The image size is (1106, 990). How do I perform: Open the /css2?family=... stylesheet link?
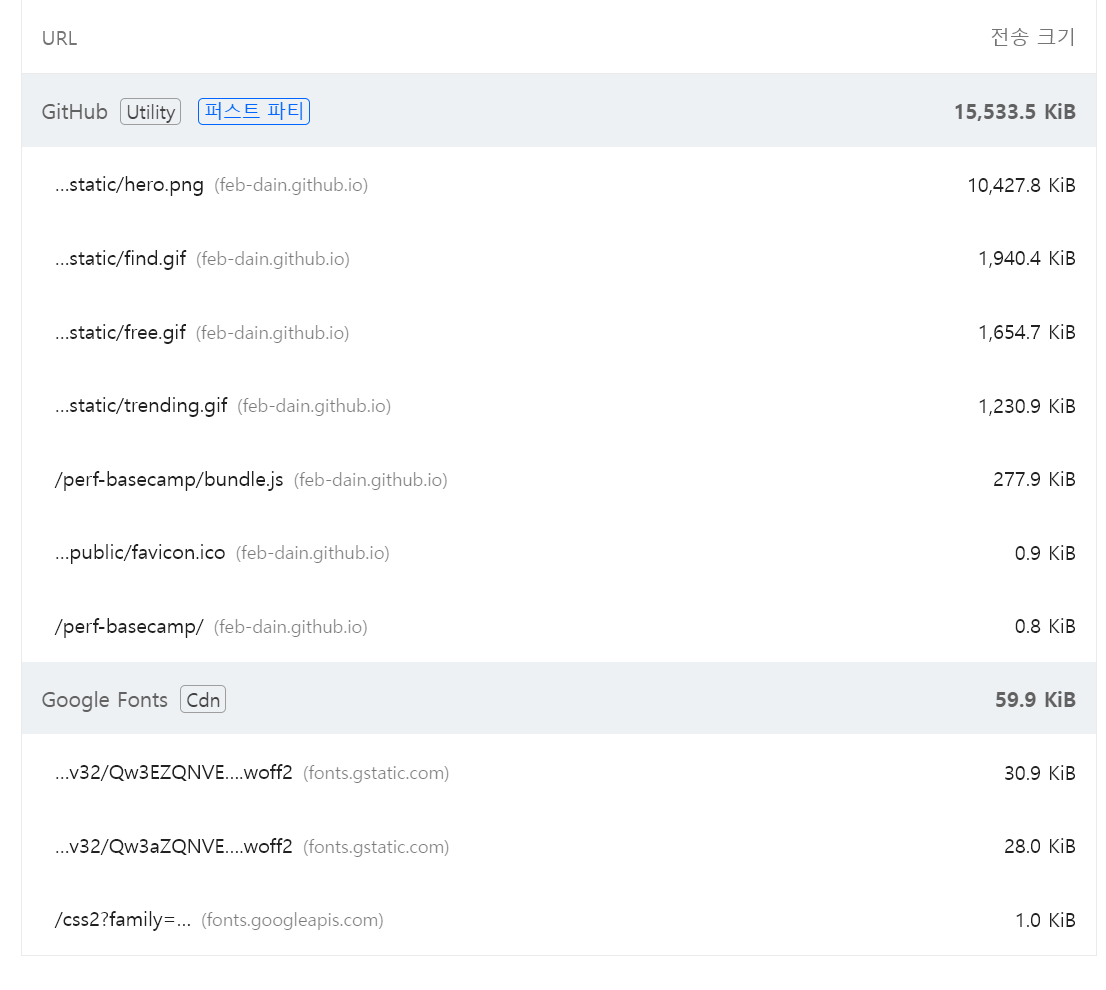tap(123, 920)
